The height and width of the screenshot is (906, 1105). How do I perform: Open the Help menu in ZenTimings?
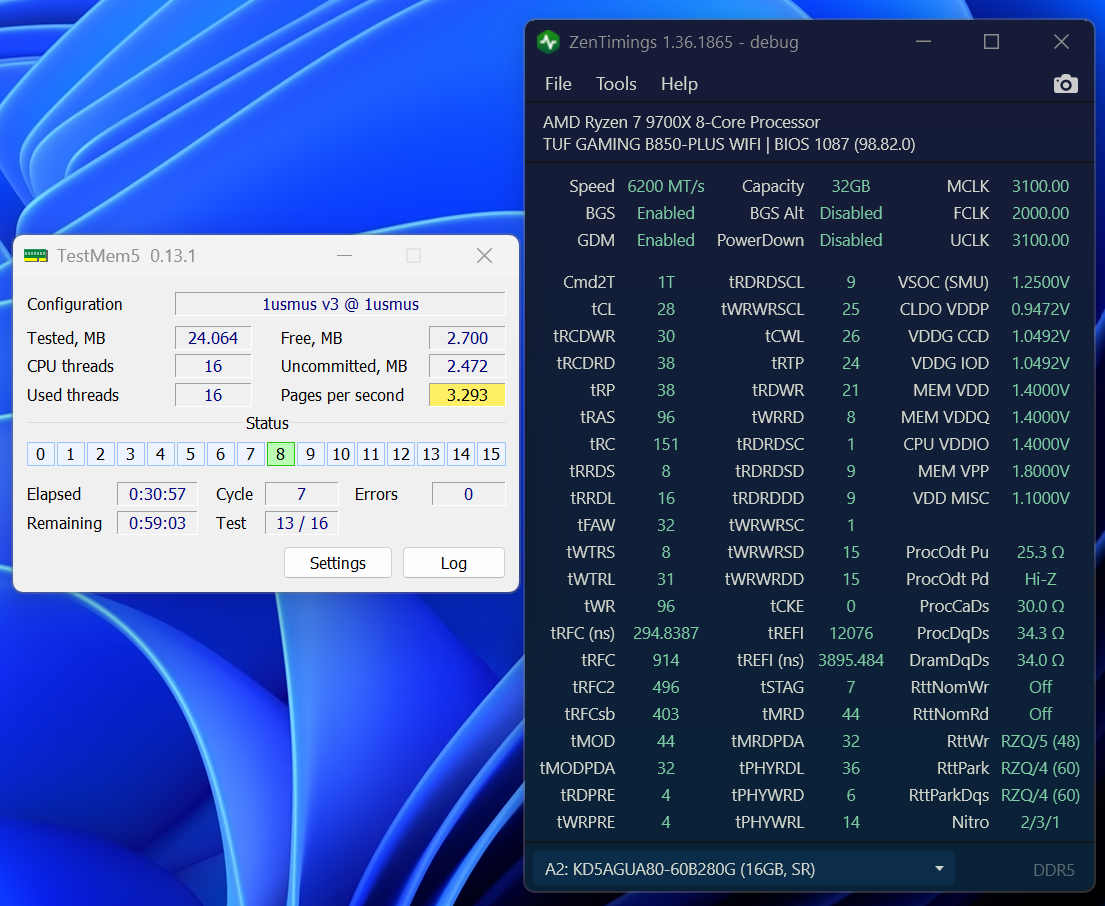pos(679,84)
